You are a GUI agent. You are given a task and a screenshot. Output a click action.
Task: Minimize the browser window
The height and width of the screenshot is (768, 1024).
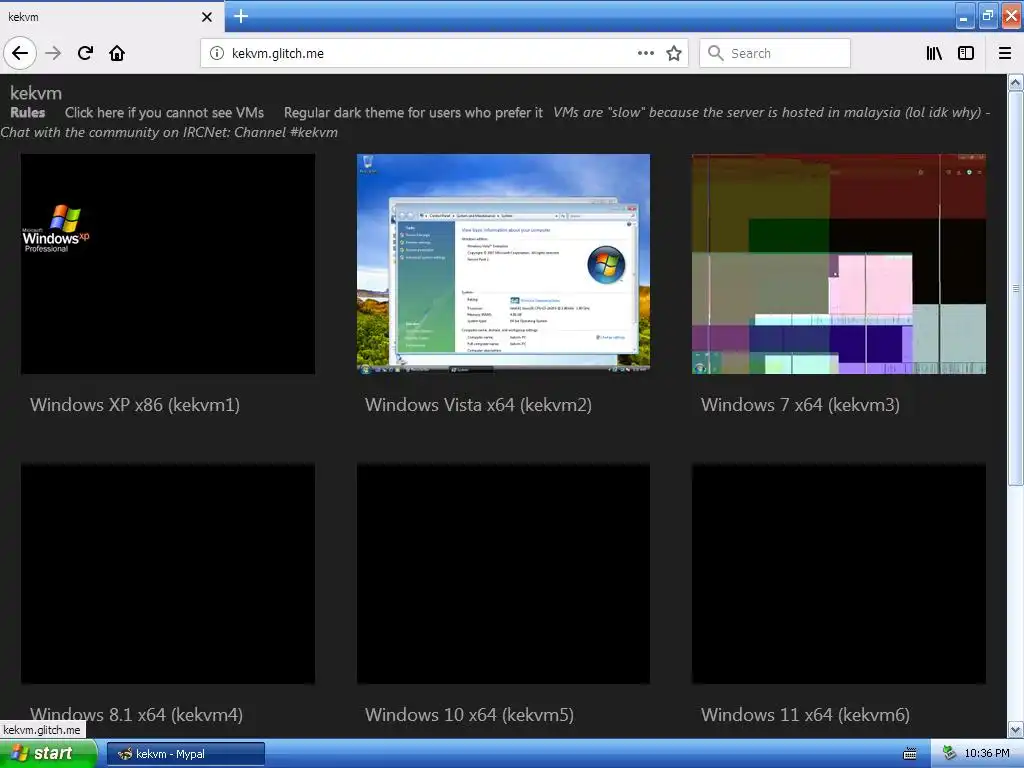pos(964,16)
